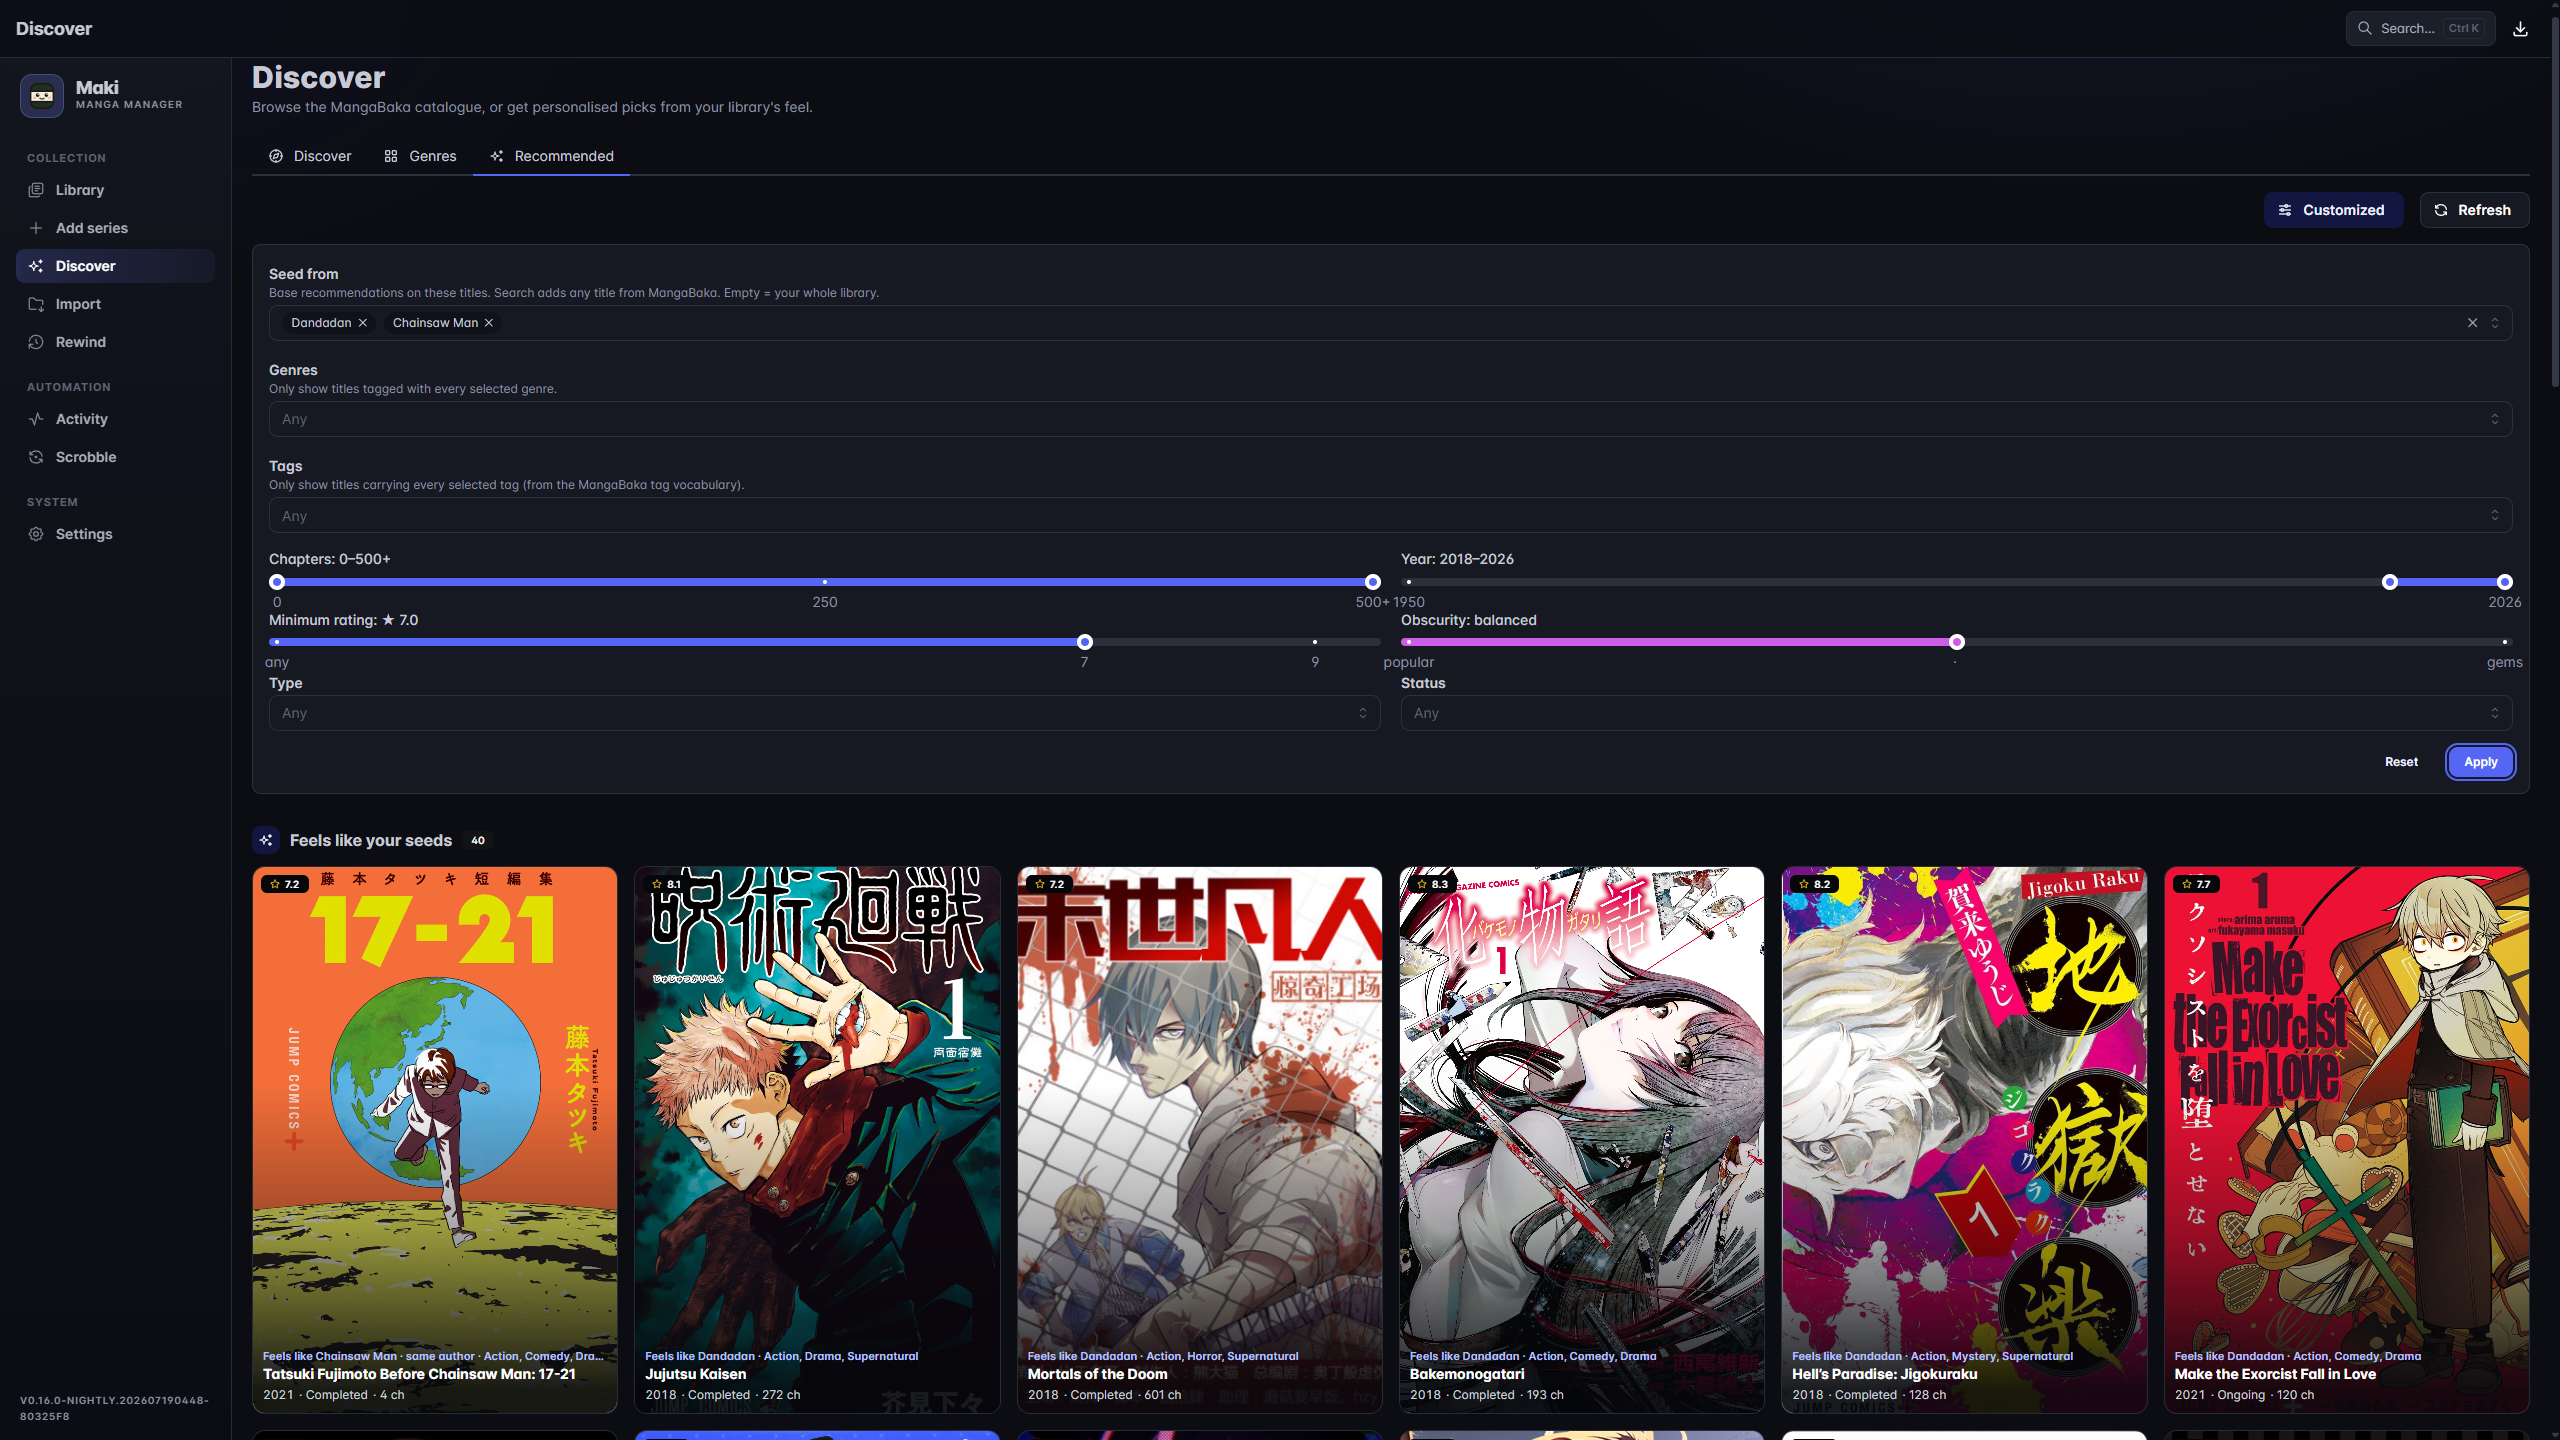Remove the Dandadan seed chip
Screen dimensions: 2560x1440
click(363, 323)
